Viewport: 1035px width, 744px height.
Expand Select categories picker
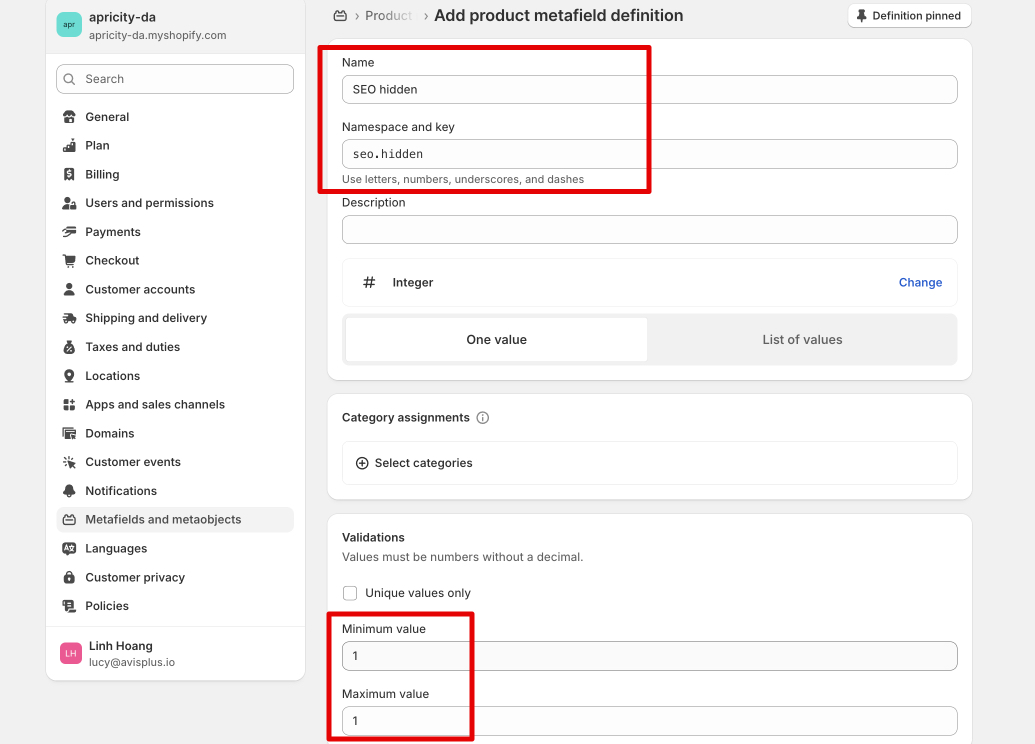pyautogui.click(x=414, y=463)
